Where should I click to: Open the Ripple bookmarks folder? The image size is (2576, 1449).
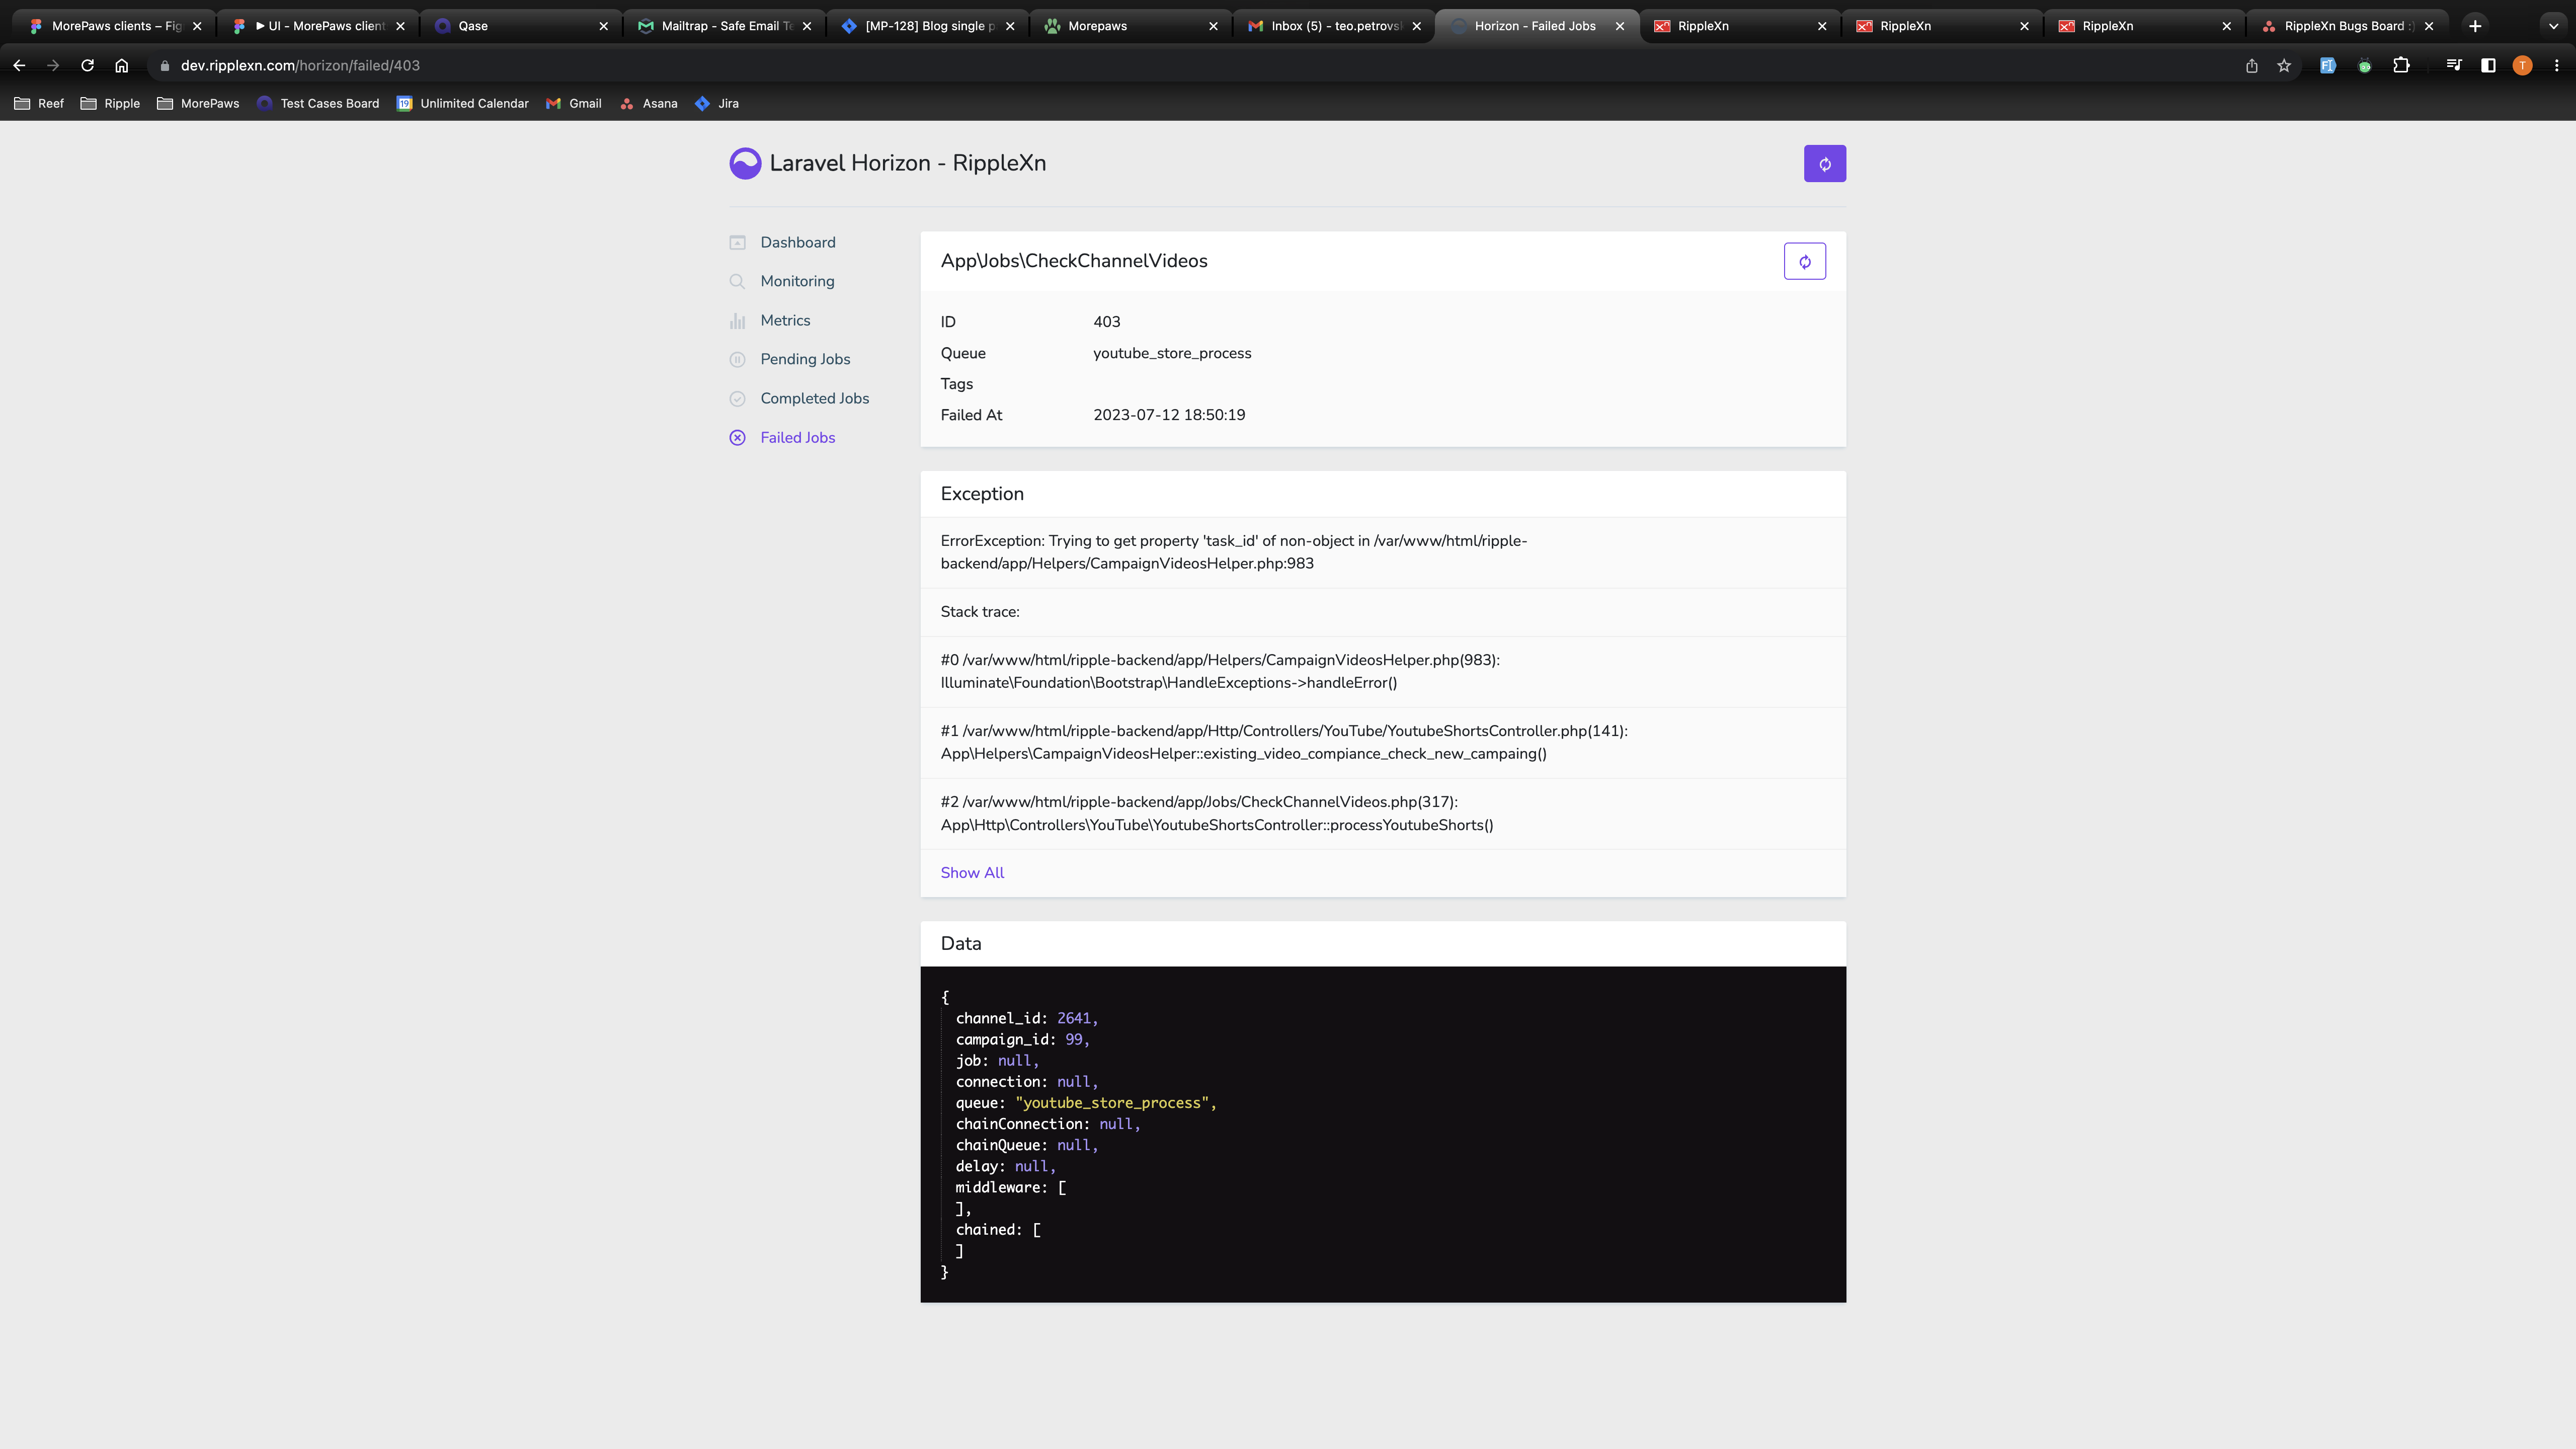(x=111, y=103)
